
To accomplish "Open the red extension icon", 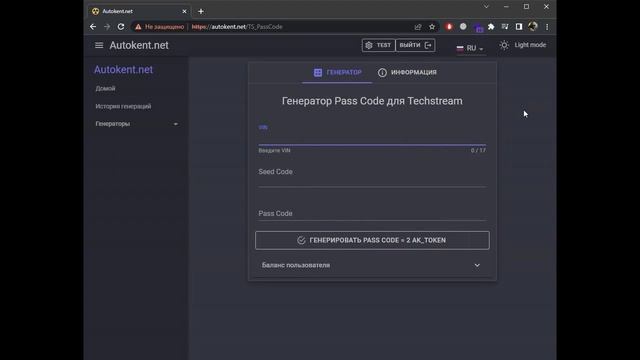I will click(449, 27).
